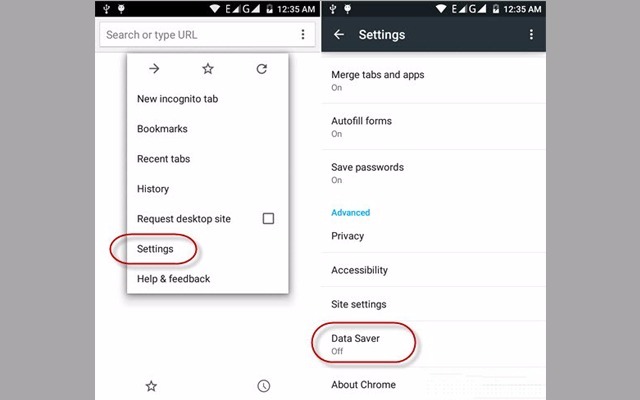Open three-dot menu beside URL bar
The width and height of the screenshot is (640, 400).
(x=303, y=34)
